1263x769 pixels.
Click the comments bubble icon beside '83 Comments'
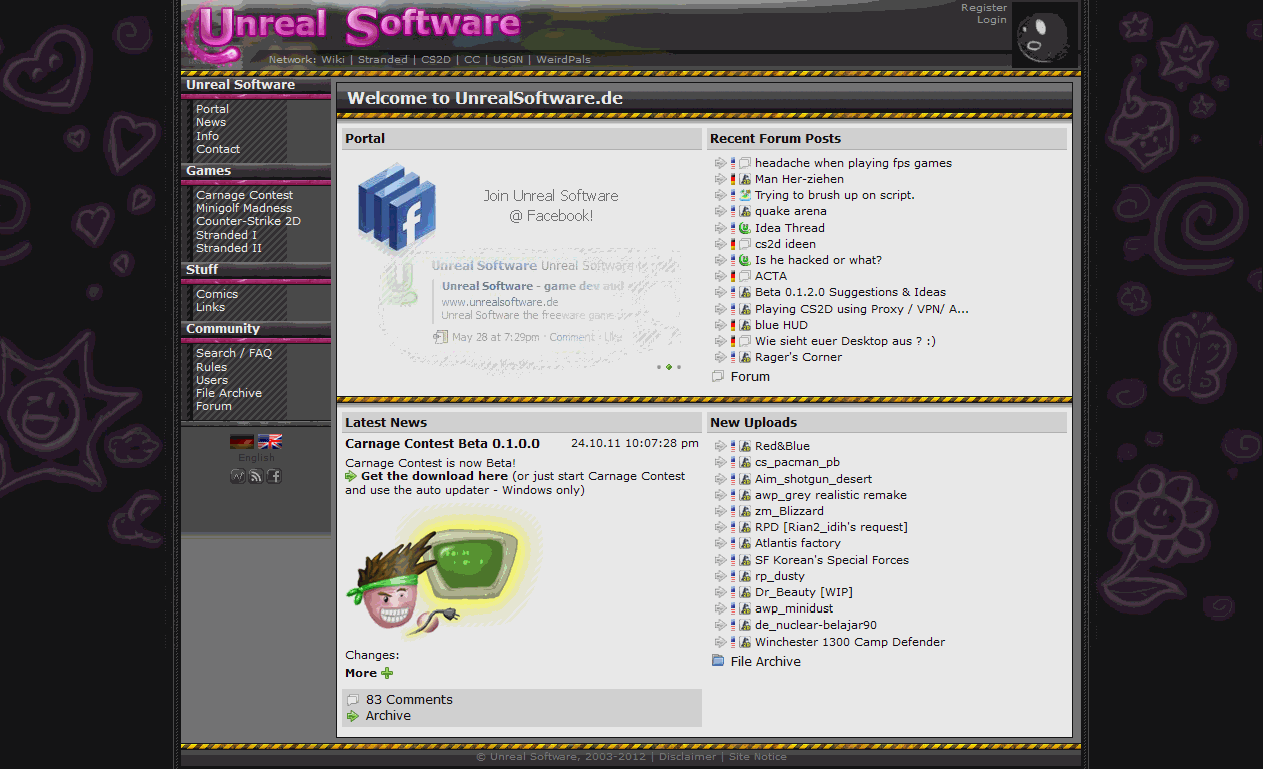click(x=353, y=700)
